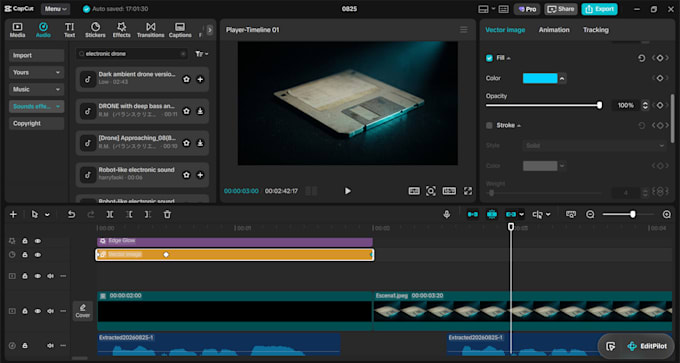Expand the Music category
This screenshot has width=680, height=363.
[x=36, y=89]
